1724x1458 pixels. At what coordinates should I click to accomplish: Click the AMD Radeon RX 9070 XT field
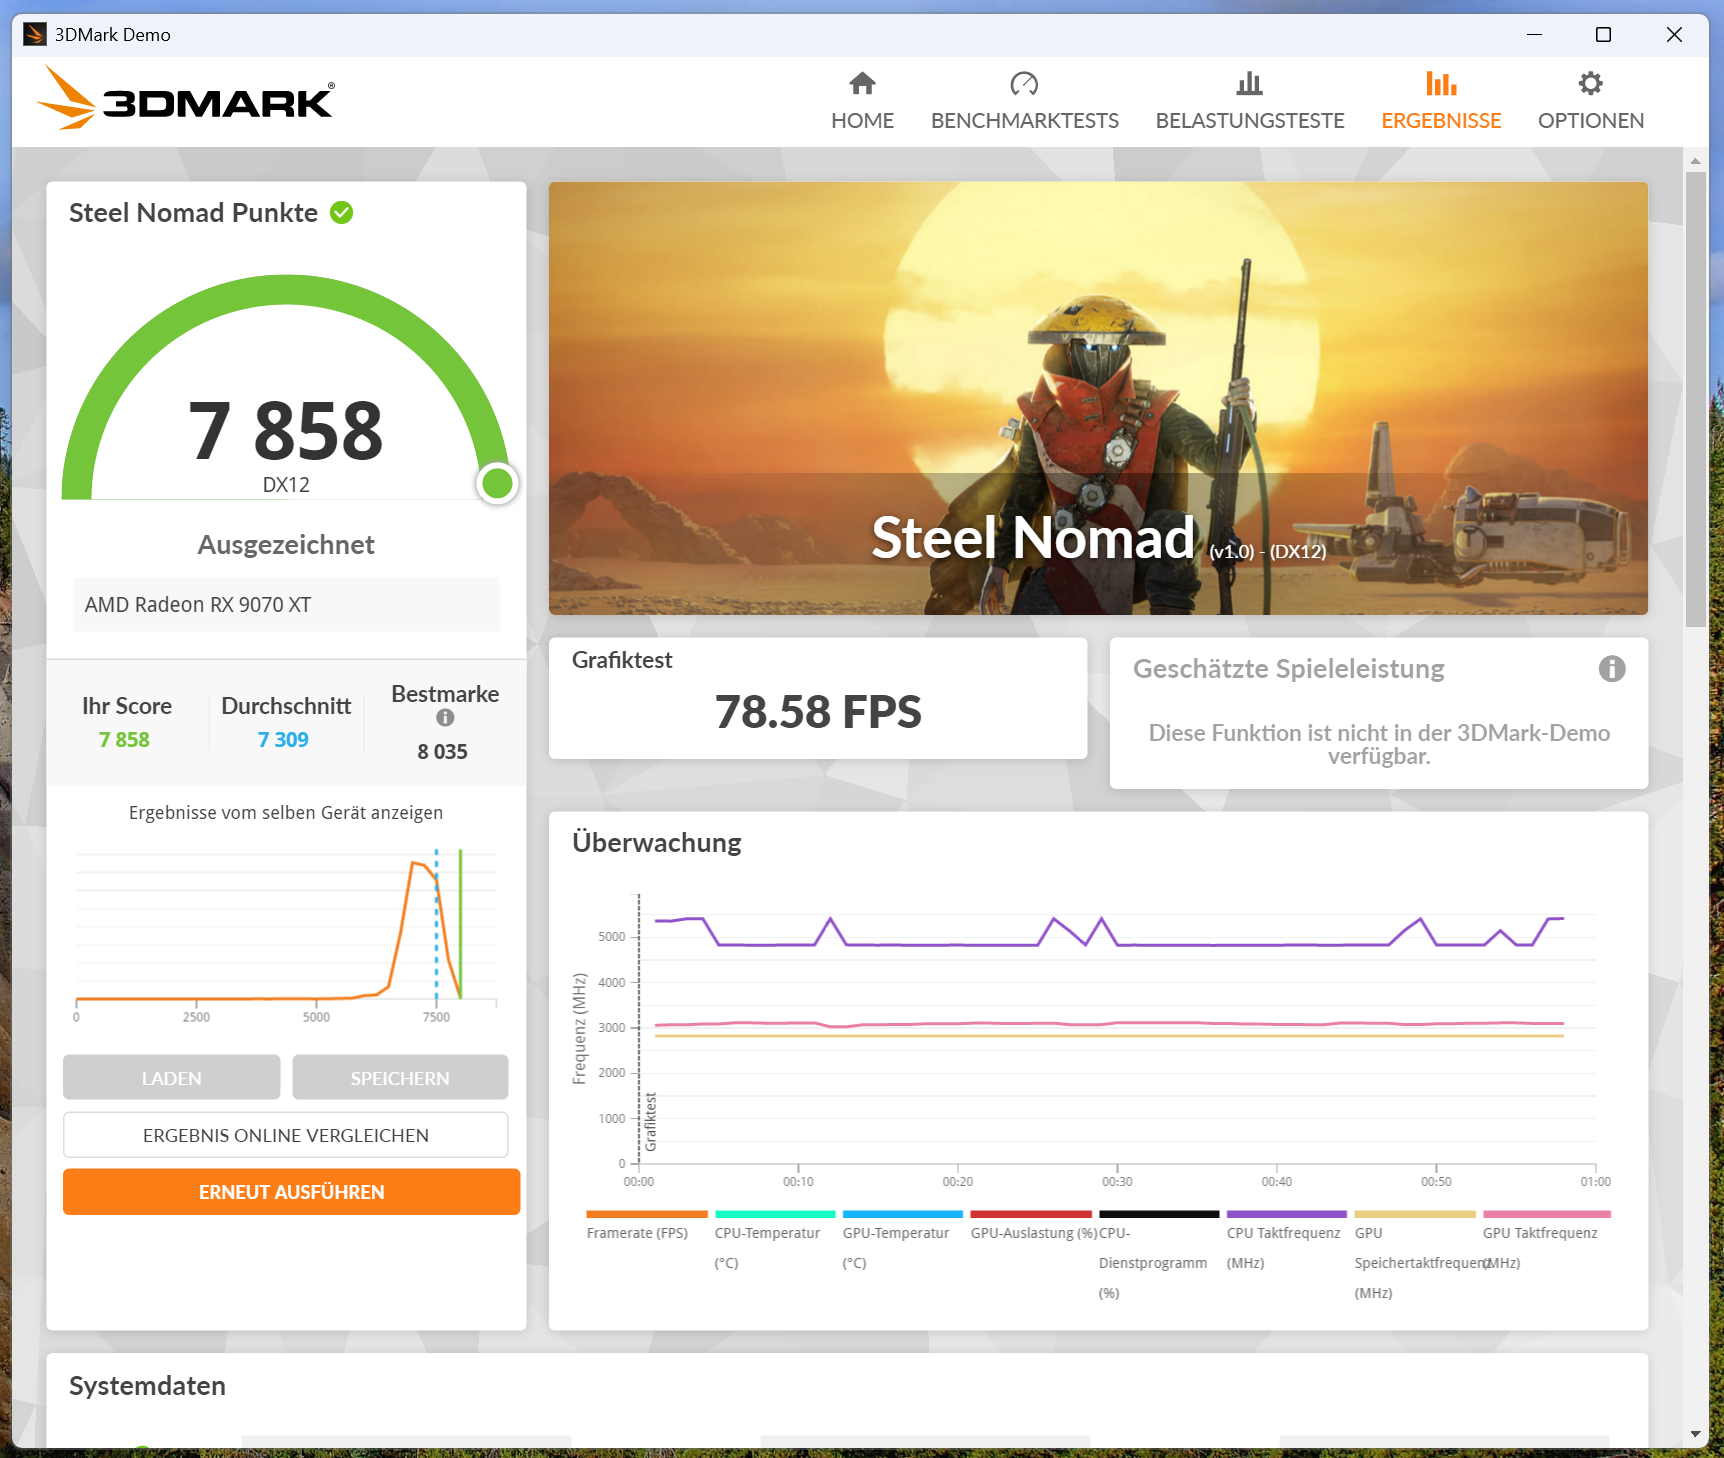click(x=286, y=604)
